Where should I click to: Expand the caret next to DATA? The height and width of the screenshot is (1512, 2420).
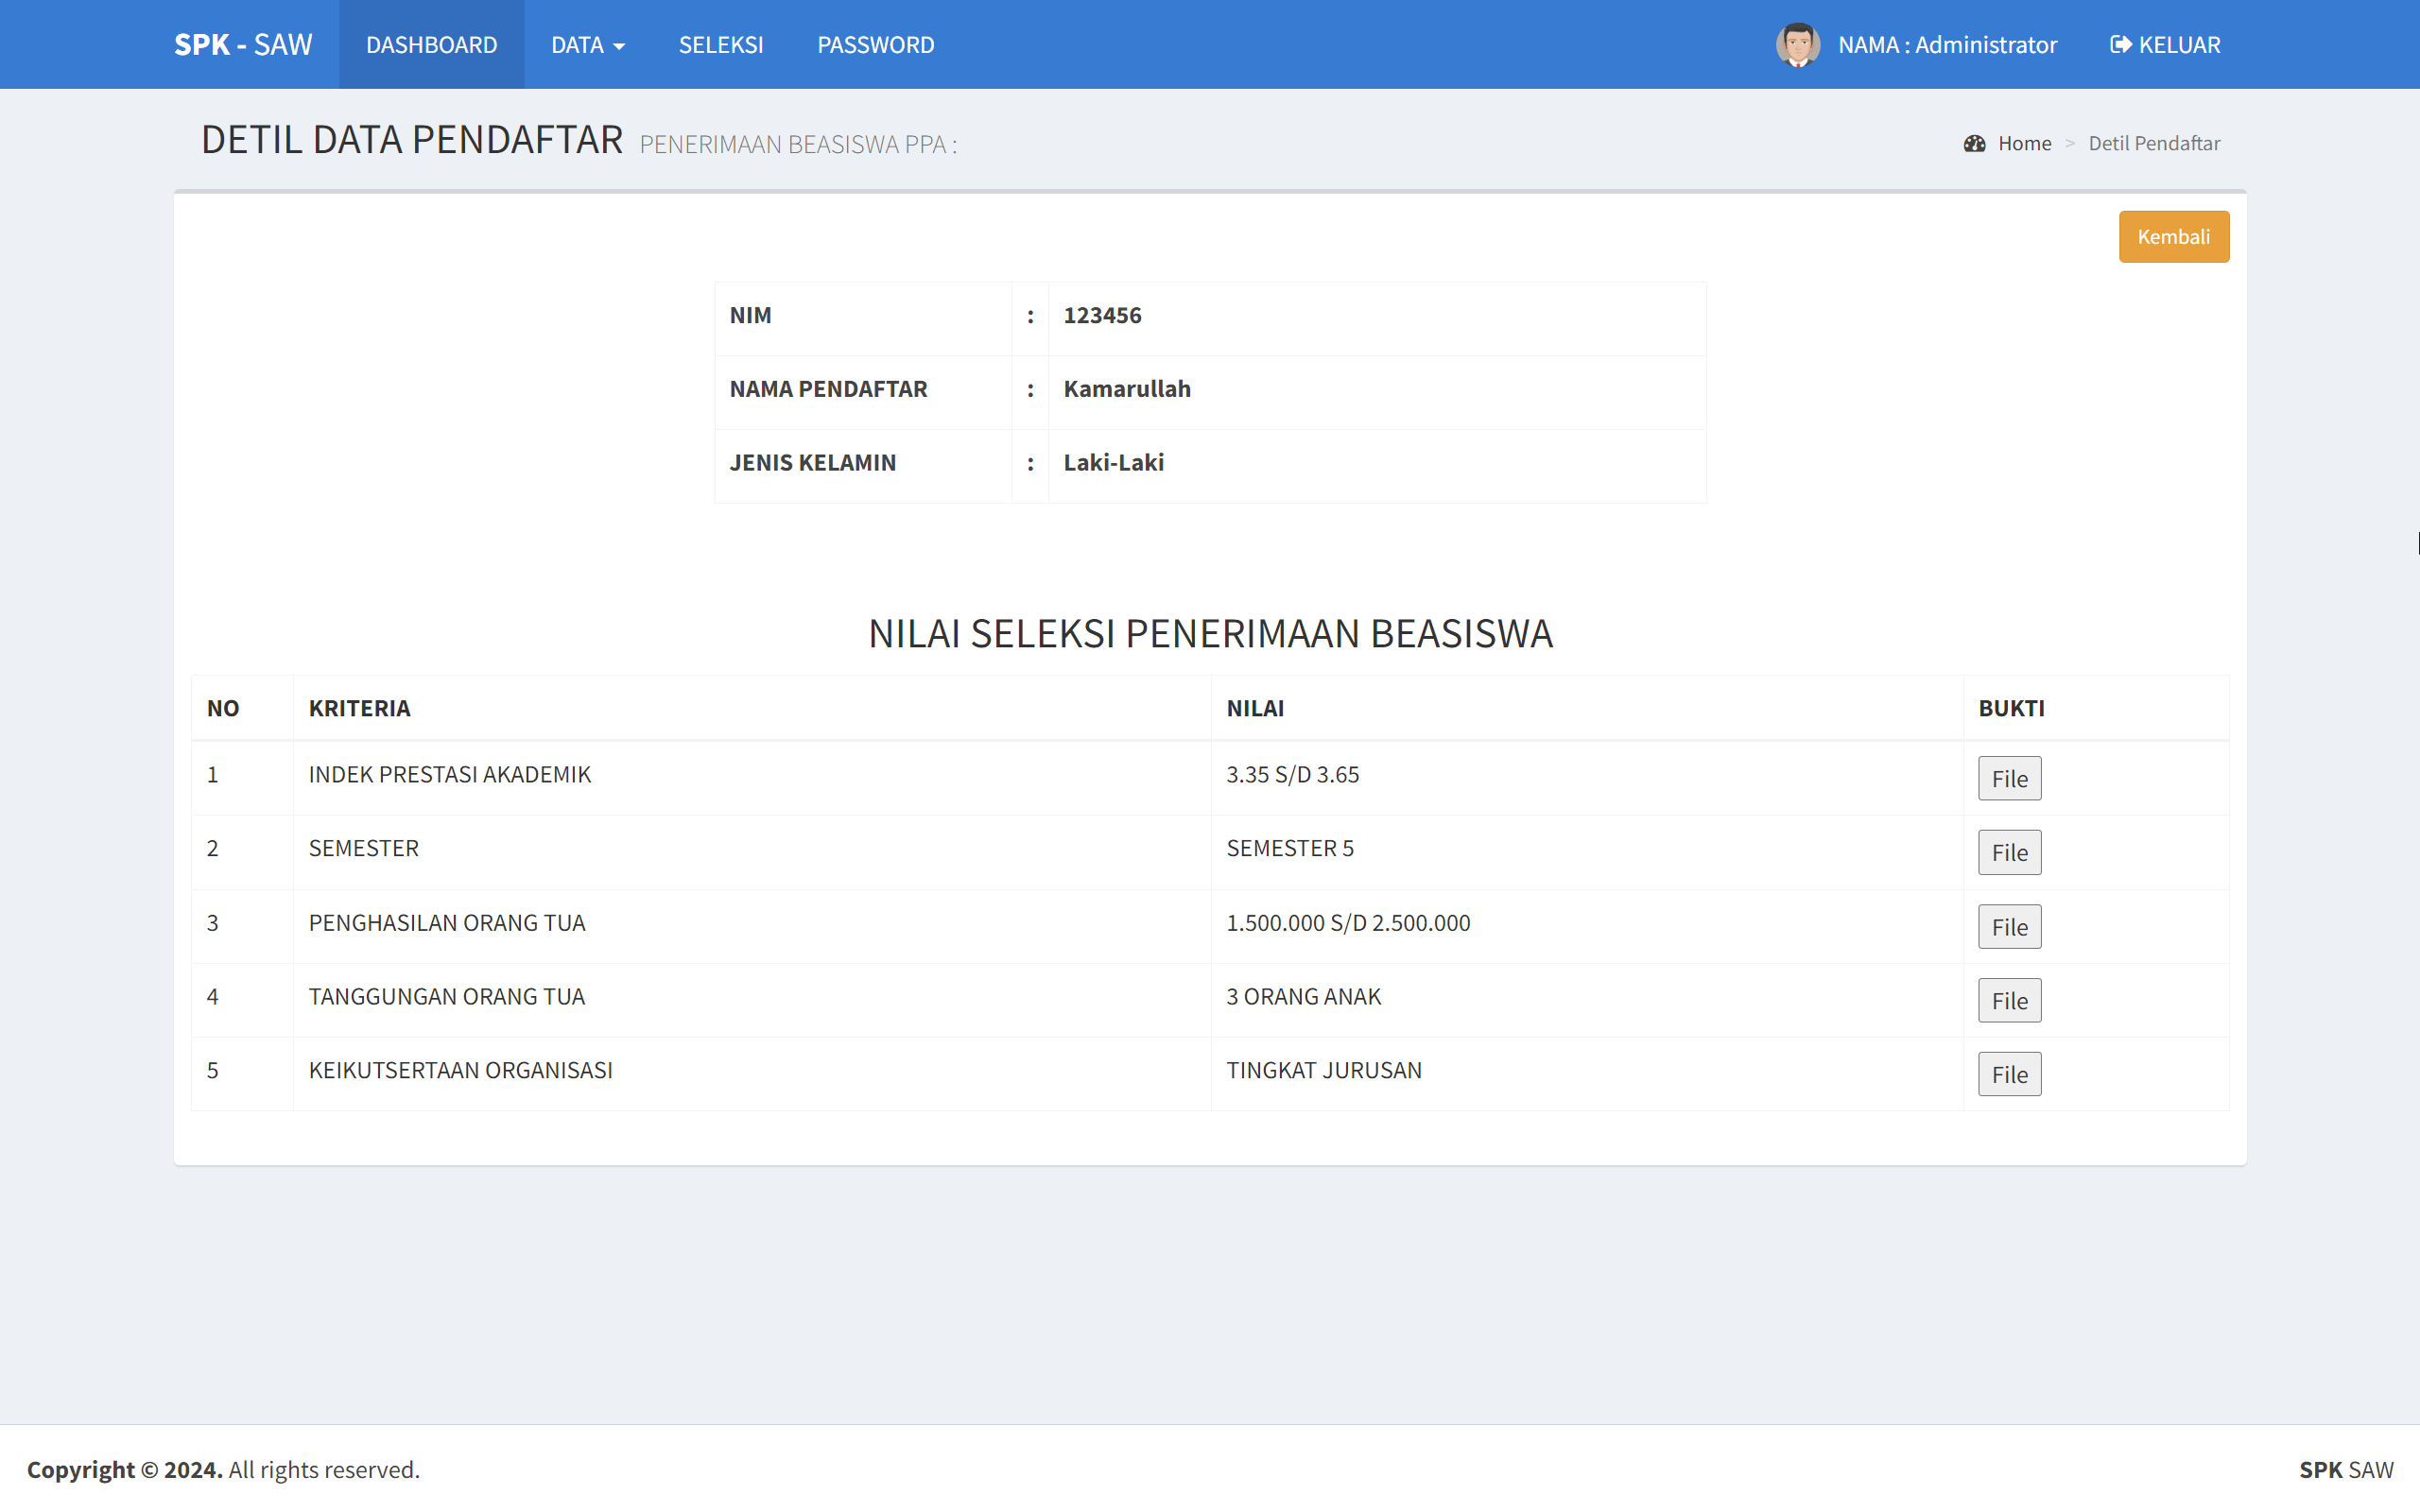(x=620, y=46)
